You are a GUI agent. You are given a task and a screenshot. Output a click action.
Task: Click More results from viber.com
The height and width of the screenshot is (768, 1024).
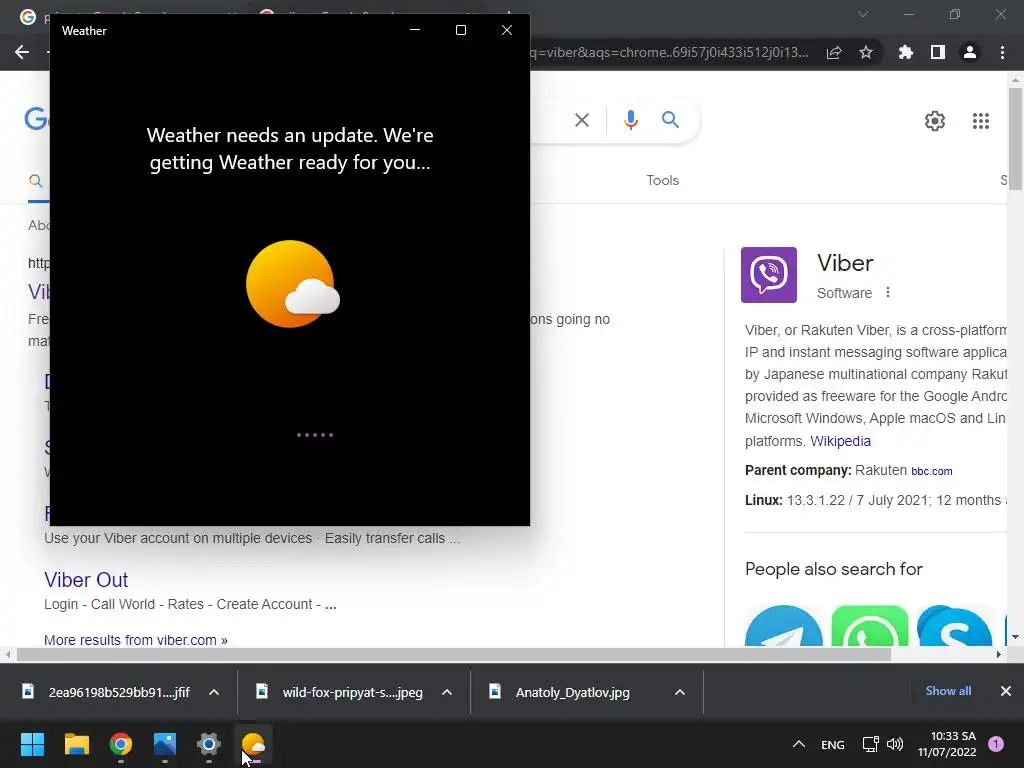136,640
